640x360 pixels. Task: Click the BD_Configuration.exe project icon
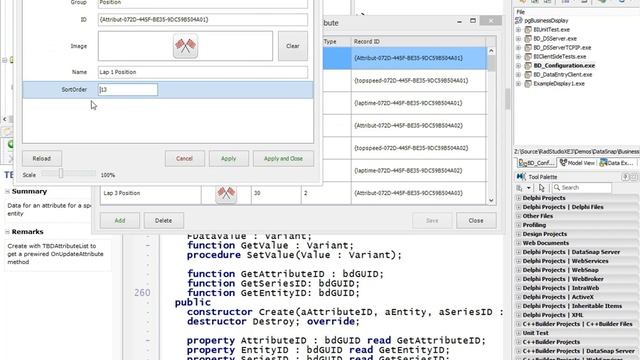[528, 65]
